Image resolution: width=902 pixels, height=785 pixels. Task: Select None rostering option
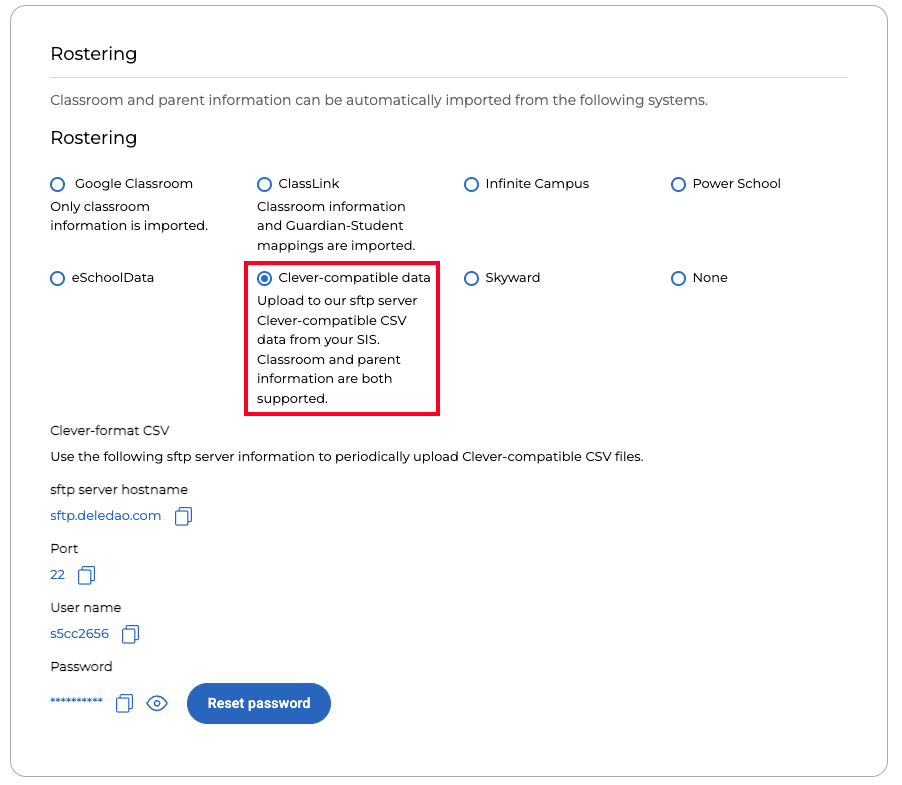tap(678, 279)
